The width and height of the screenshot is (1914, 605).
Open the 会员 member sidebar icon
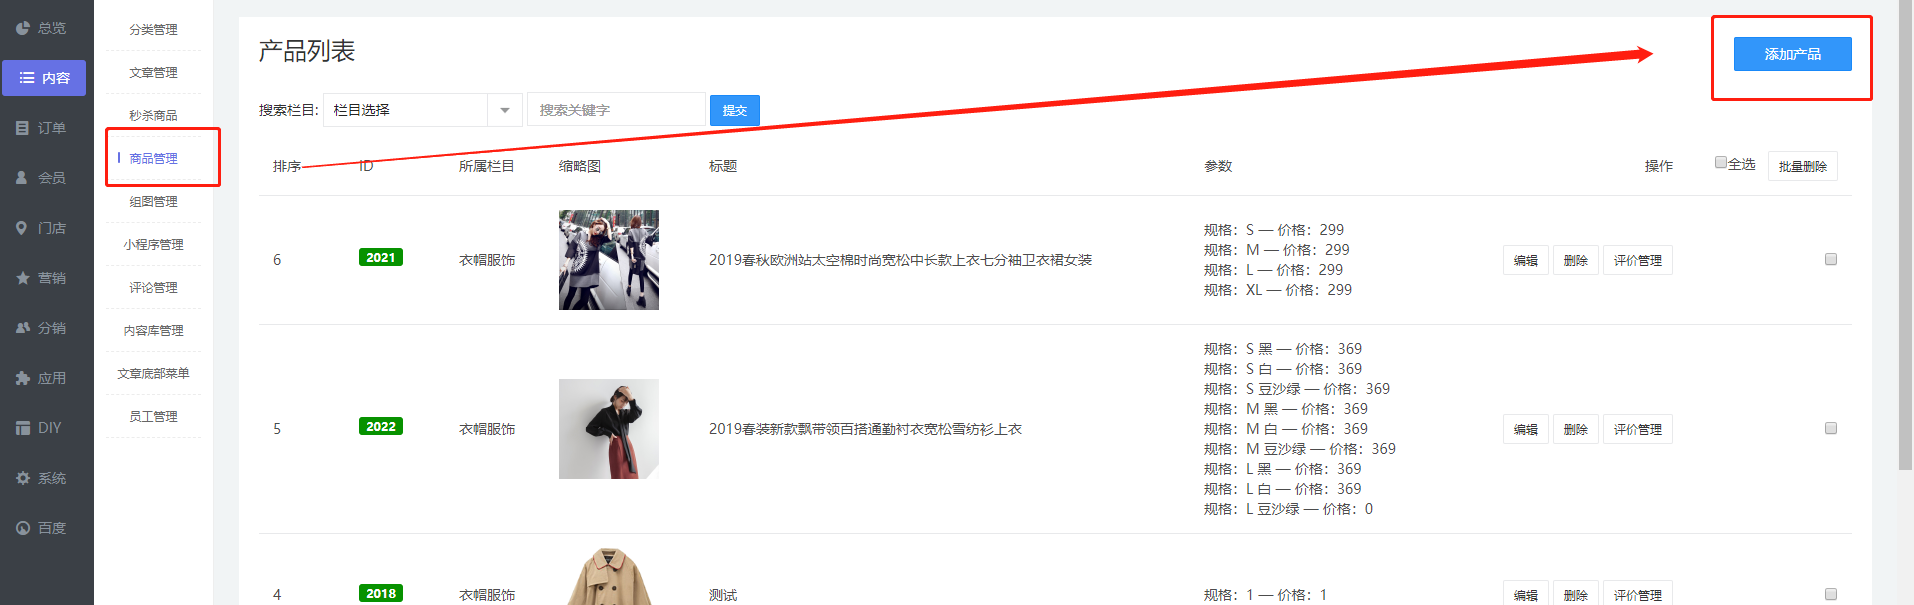coord(23,178)
